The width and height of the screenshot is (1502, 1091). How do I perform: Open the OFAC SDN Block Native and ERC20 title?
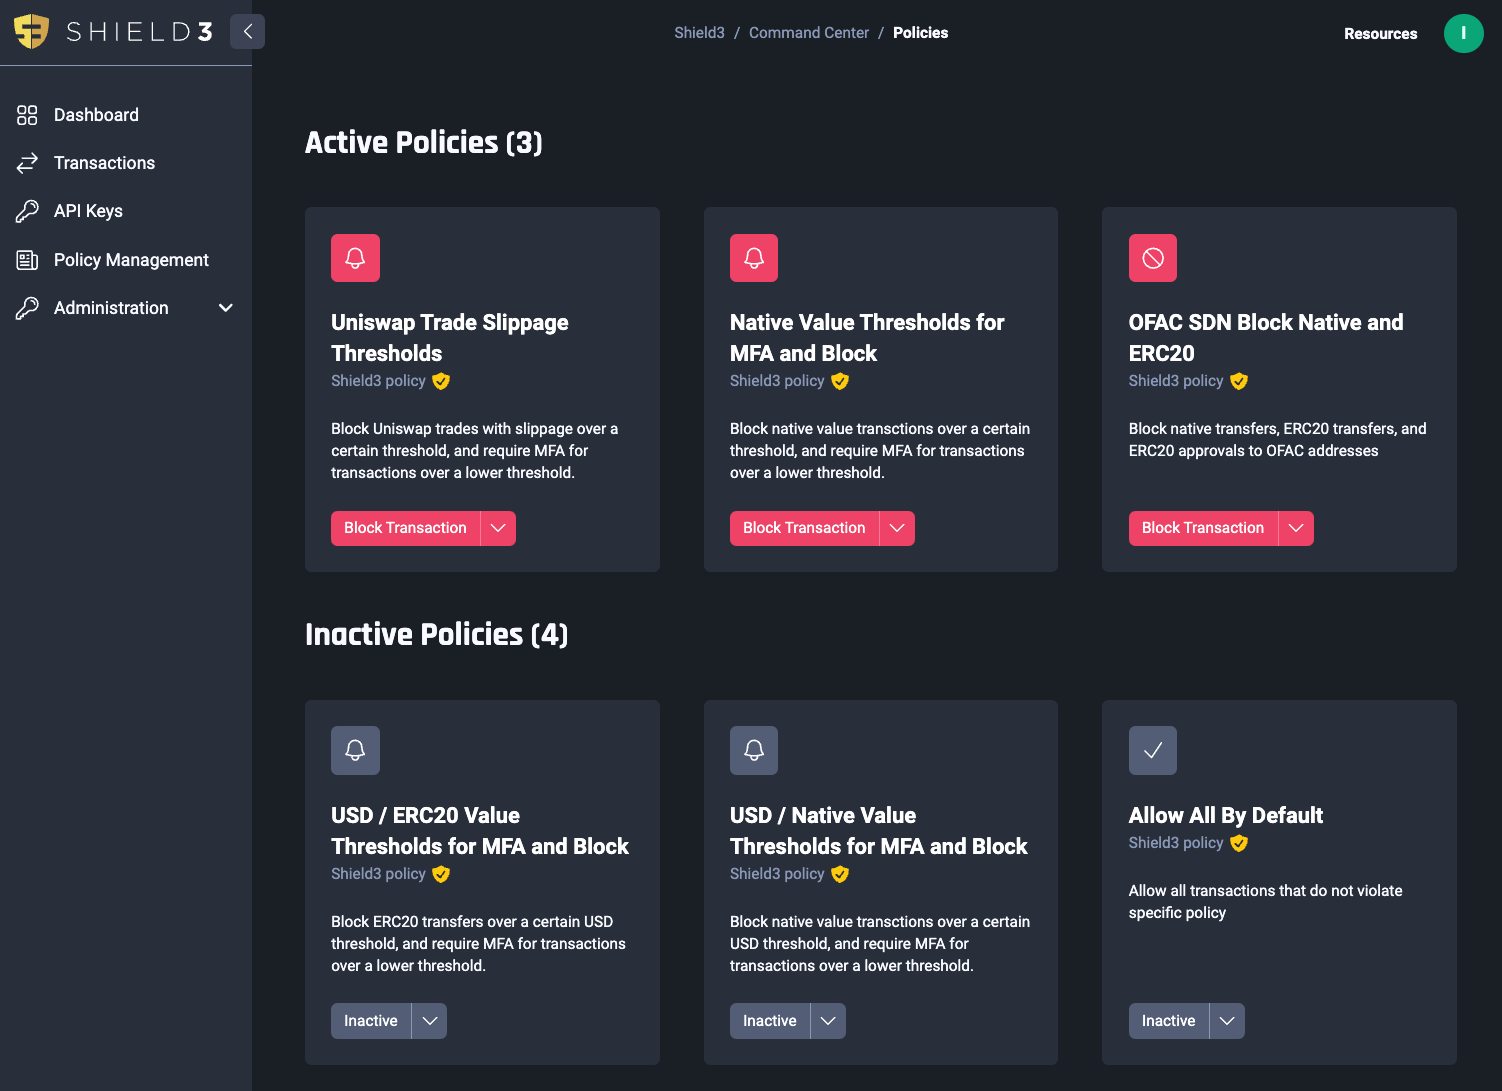coord(1266,337)
